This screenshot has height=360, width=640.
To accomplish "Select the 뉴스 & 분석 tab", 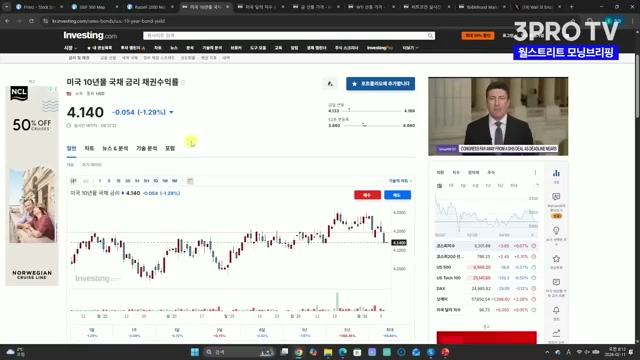I will point(115,149).
